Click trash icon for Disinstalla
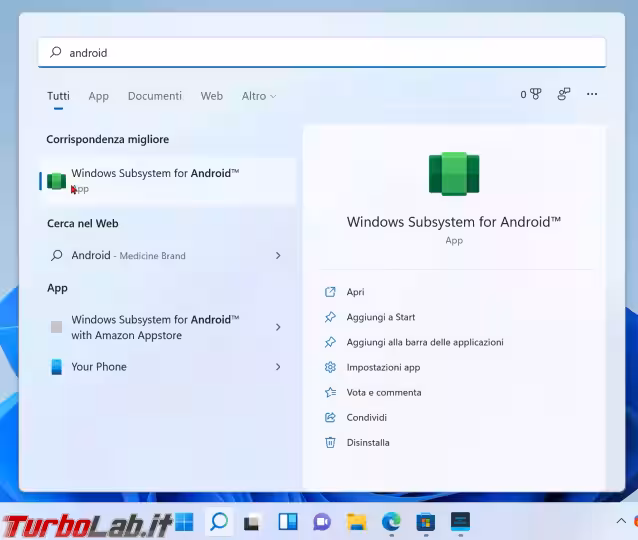 [x=330, y=443]
